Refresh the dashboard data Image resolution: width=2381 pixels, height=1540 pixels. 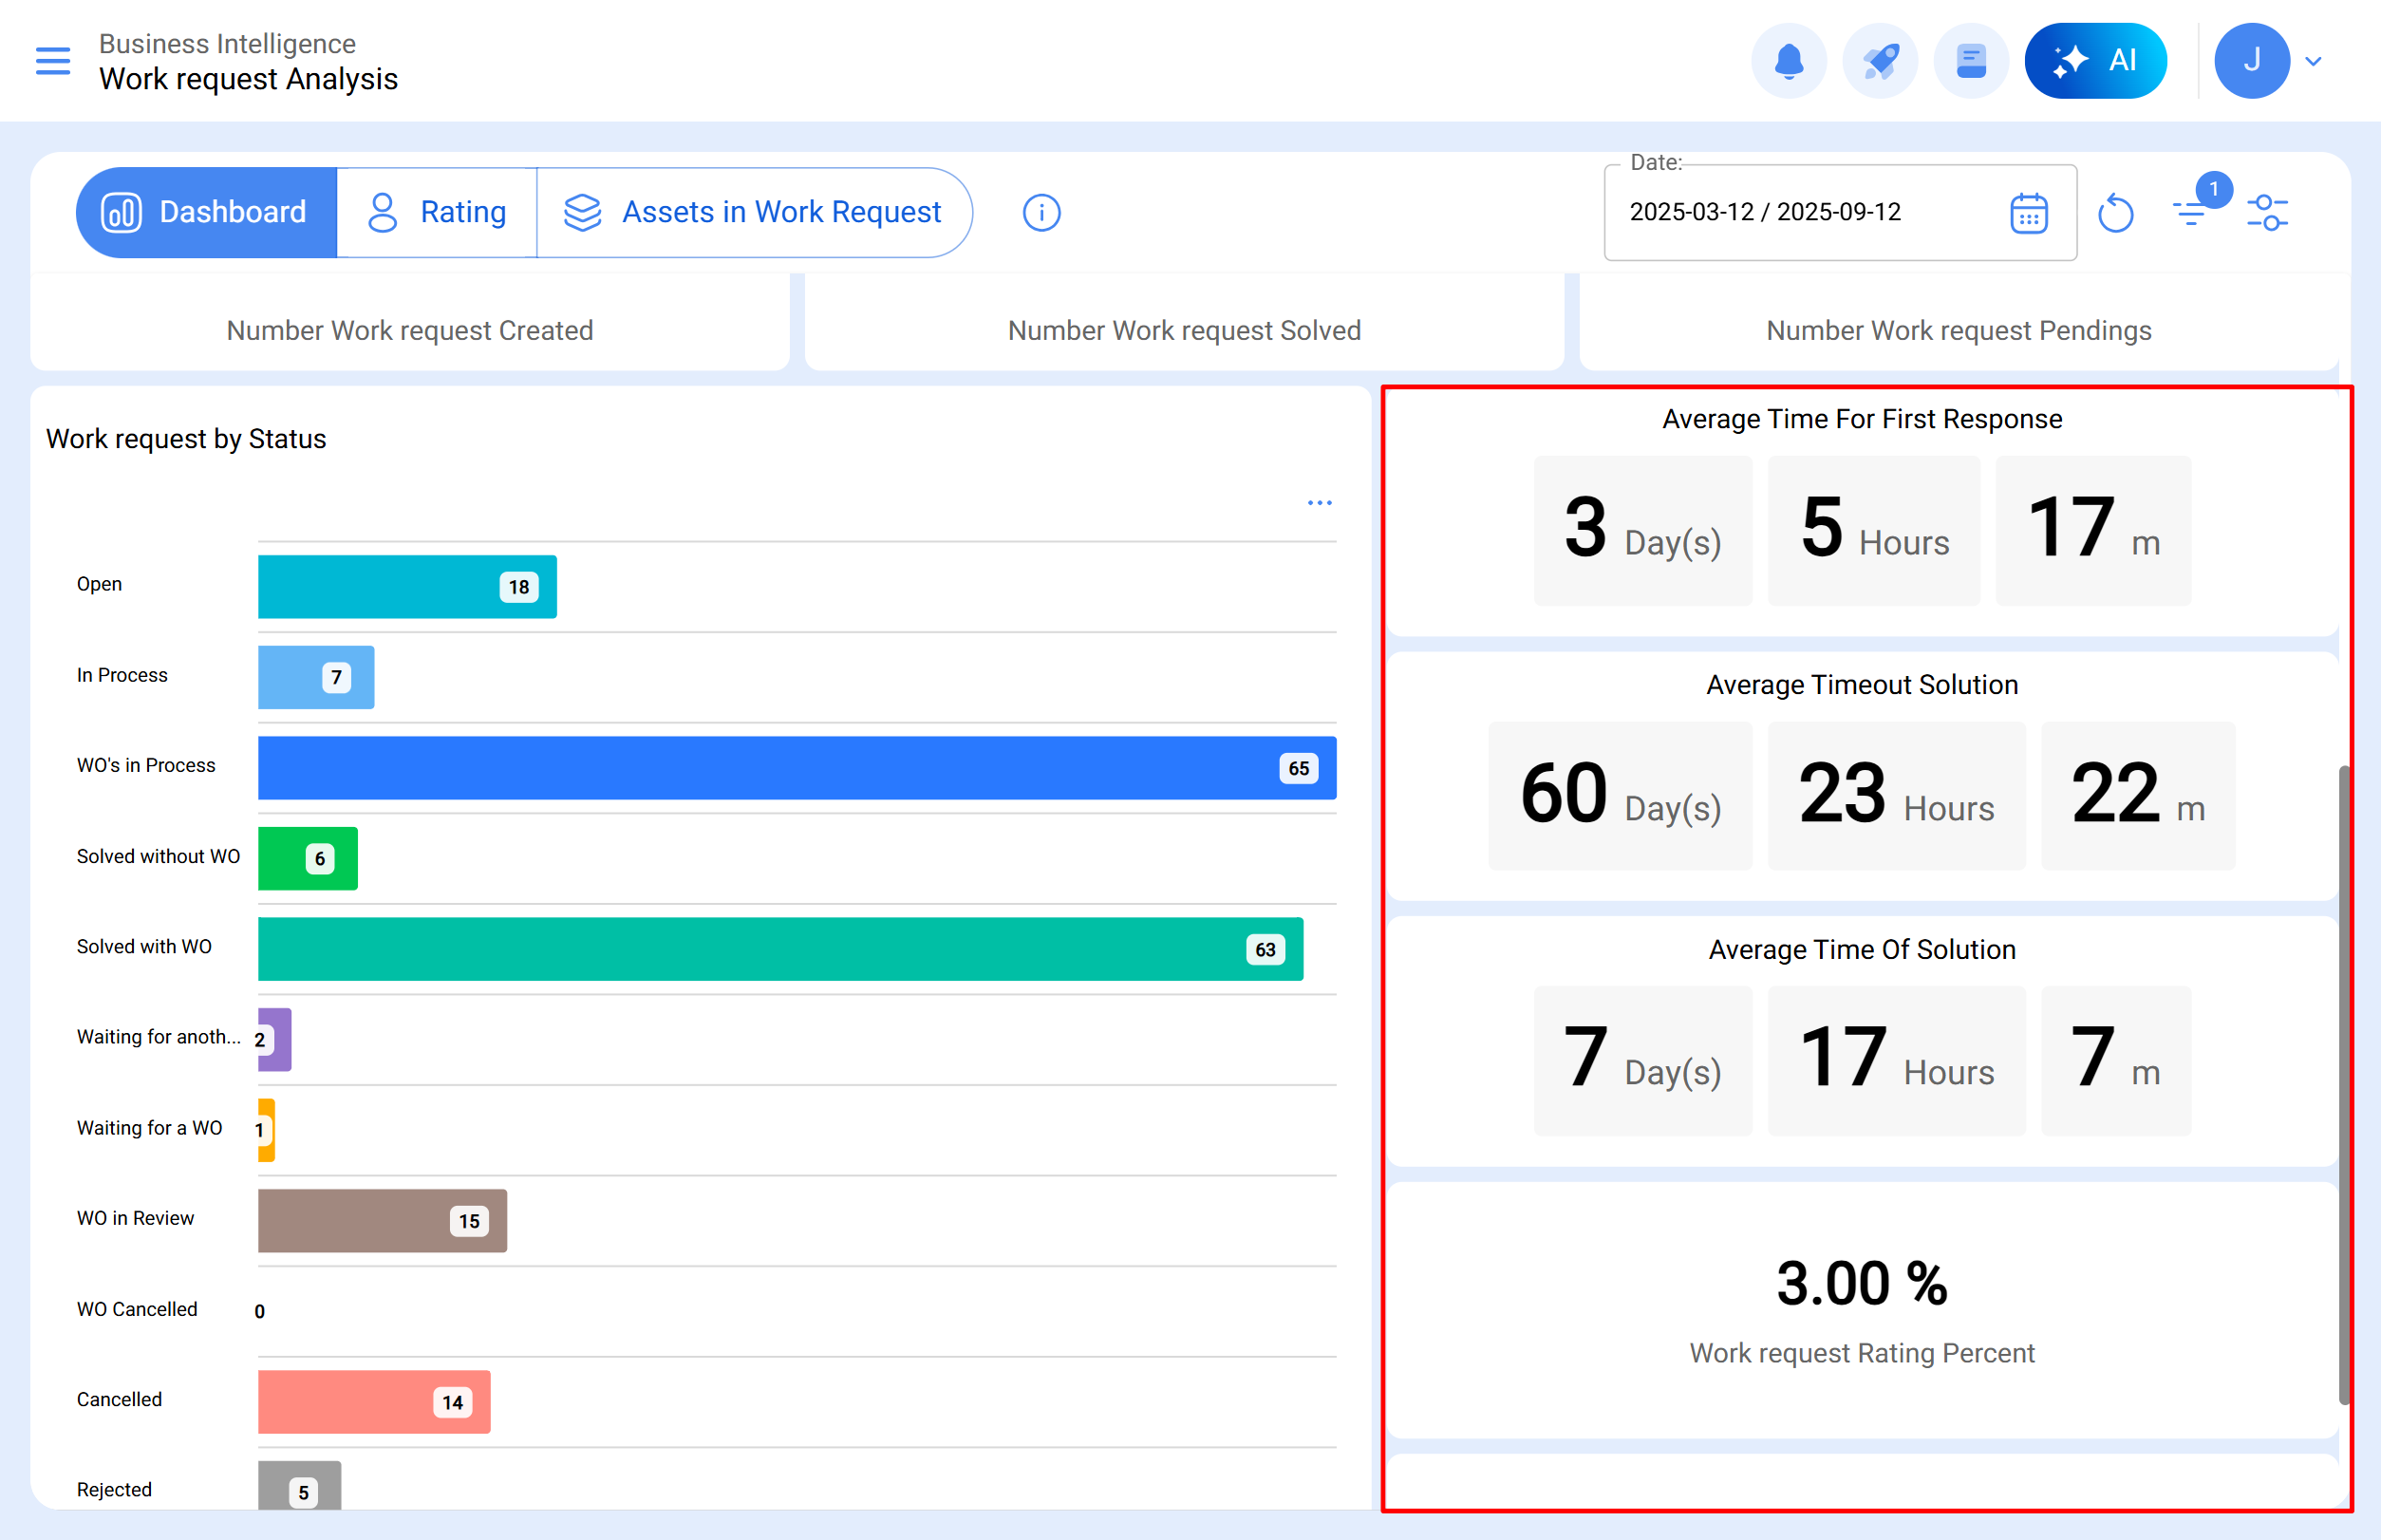click(2117, 212)
